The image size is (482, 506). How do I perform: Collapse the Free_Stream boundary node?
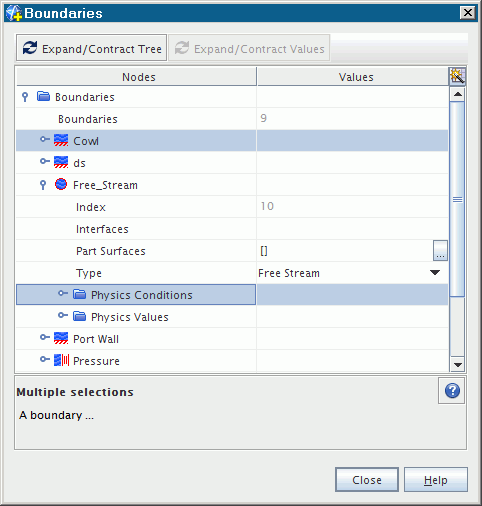tap(43, 185)
